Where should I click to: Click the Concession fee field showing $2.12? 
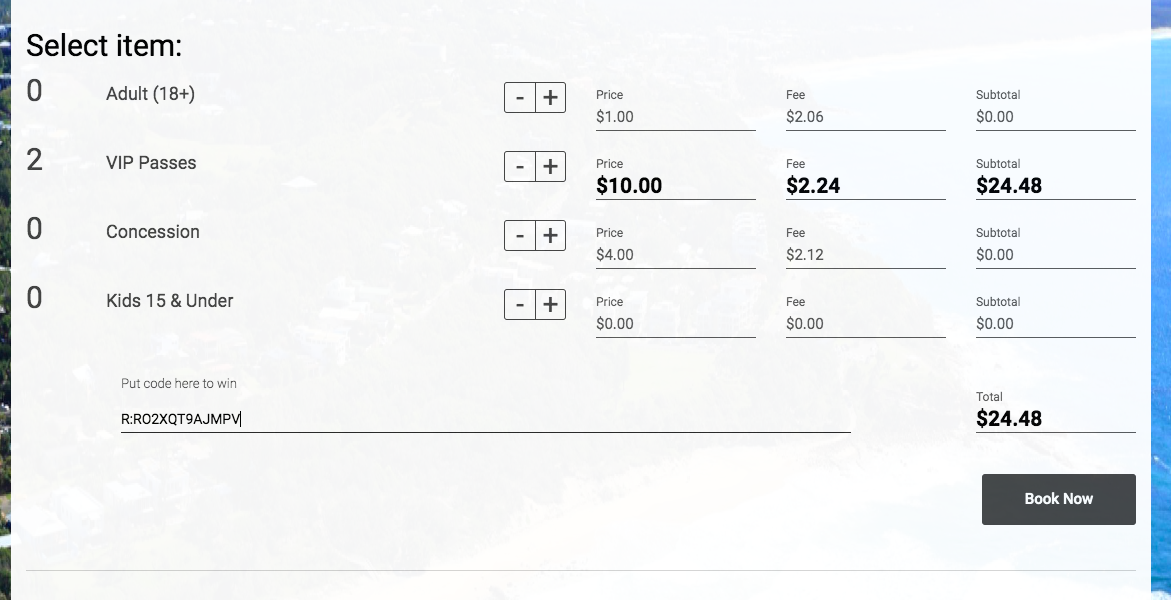click(x=866, y=255)
